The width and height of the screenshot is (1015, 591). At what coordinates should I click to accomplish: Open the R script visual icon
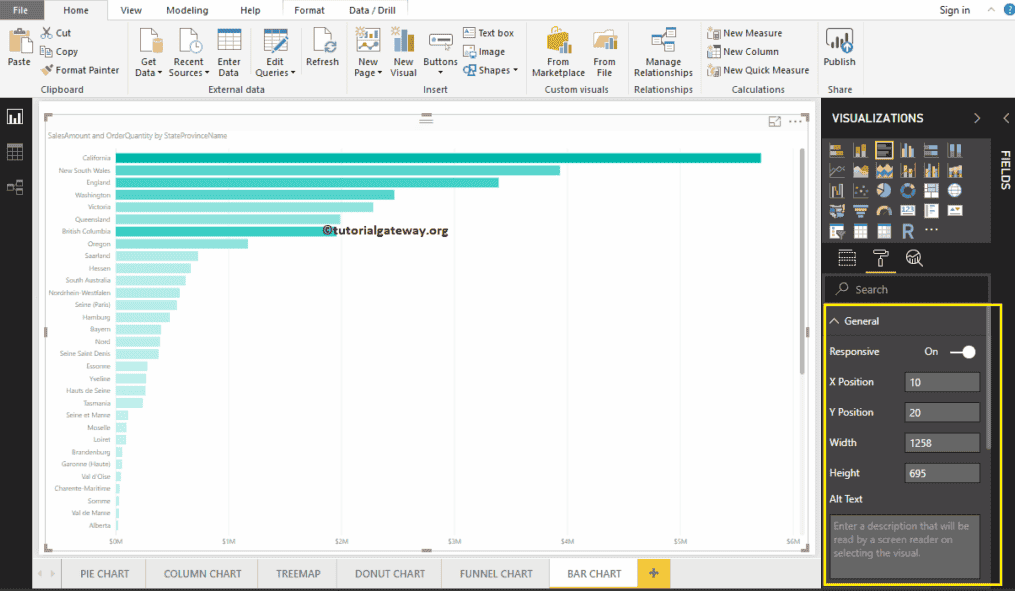[909, 230]
